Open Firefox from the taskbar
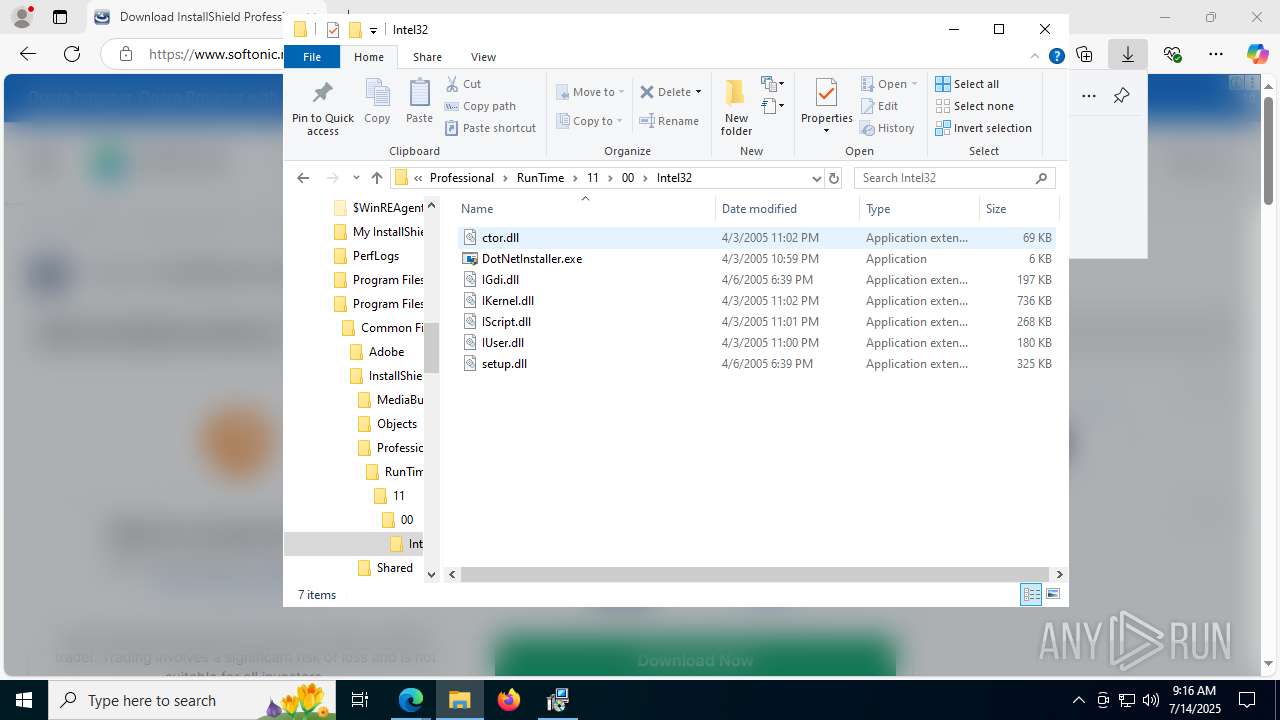 click(x=509, y=700)
